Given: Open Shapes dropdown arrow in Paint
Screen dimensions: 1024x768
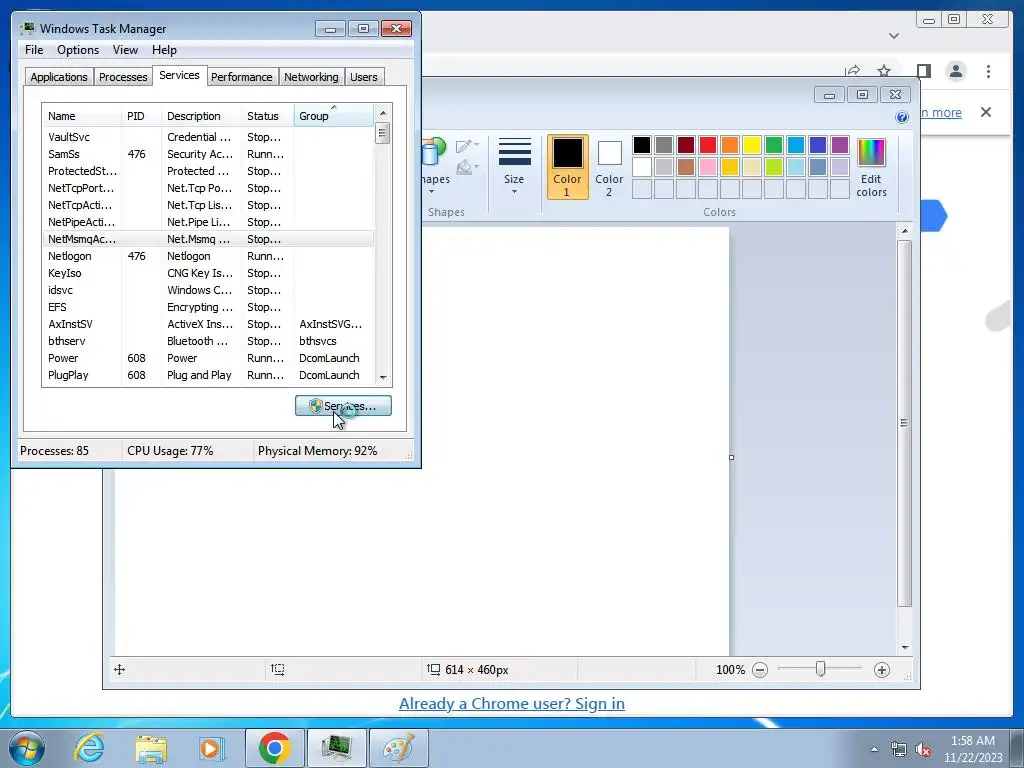Looking at the screenshot, I should tap(432, 191).
